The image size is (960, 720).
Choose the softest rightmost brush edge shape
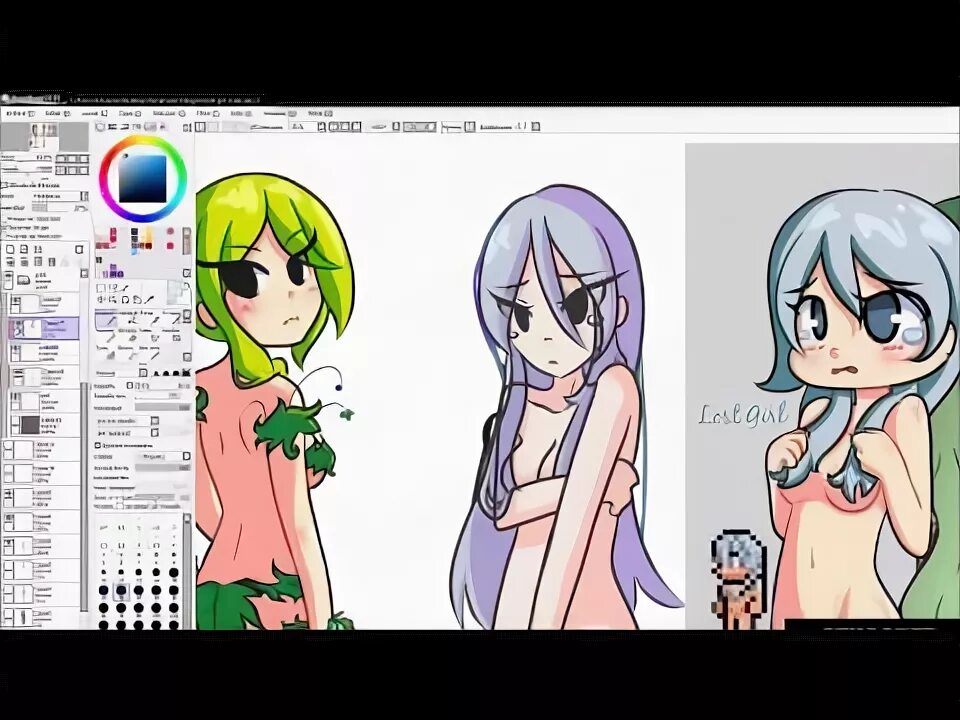pos(186,372)
